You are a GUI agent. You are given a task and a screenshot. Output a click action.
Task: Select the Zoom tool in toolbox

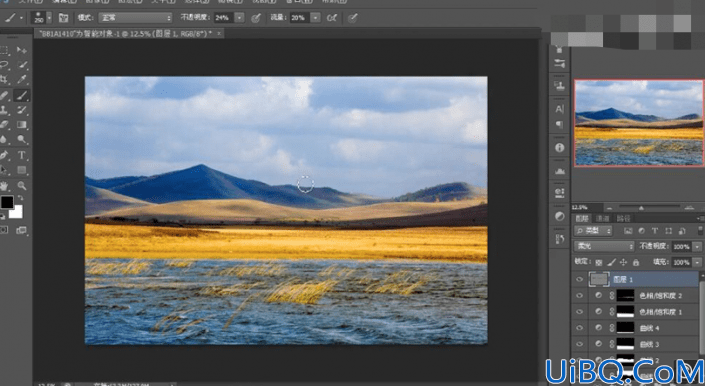tap(22, 186)
